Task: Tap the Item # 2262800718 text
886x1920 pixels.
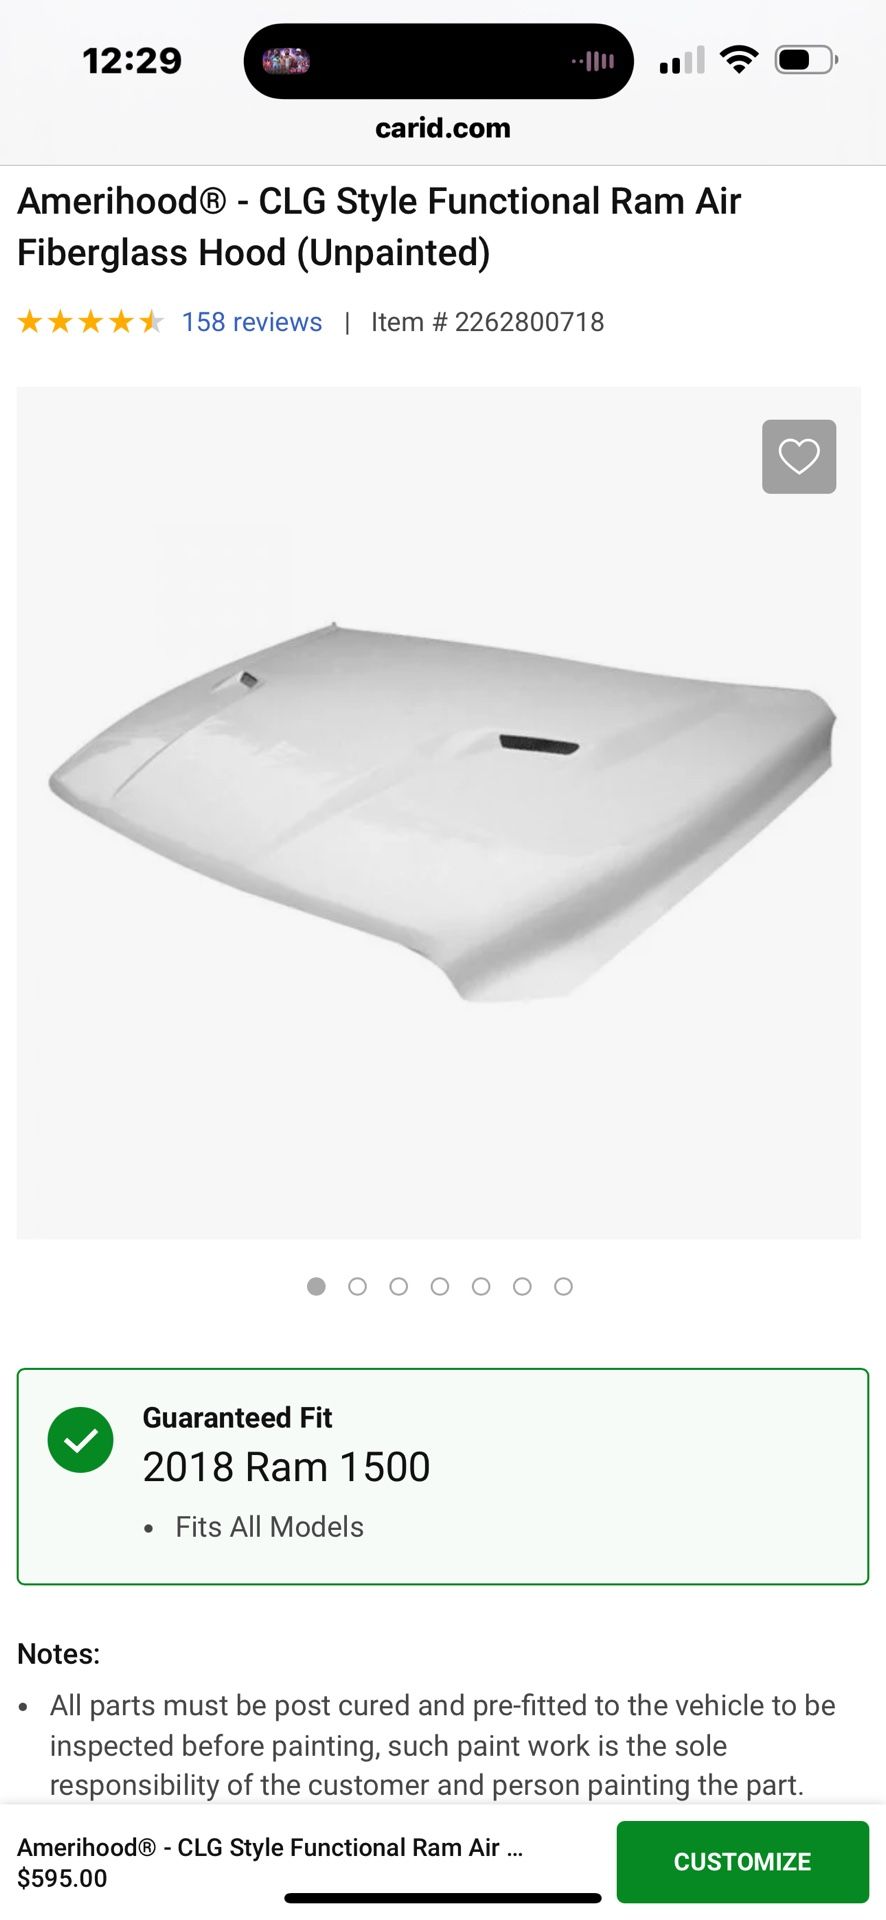Action: (488, 322)
